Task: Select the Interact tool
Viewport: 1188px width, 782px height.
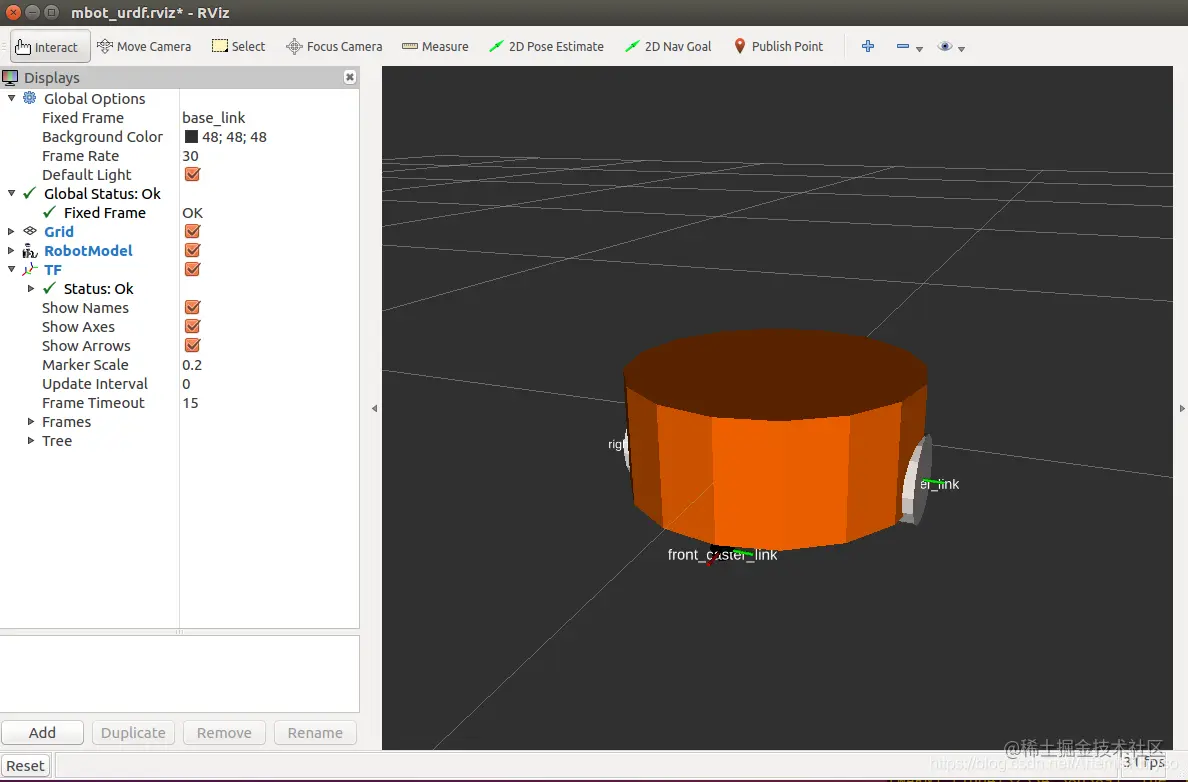Action: coord(50,46)
